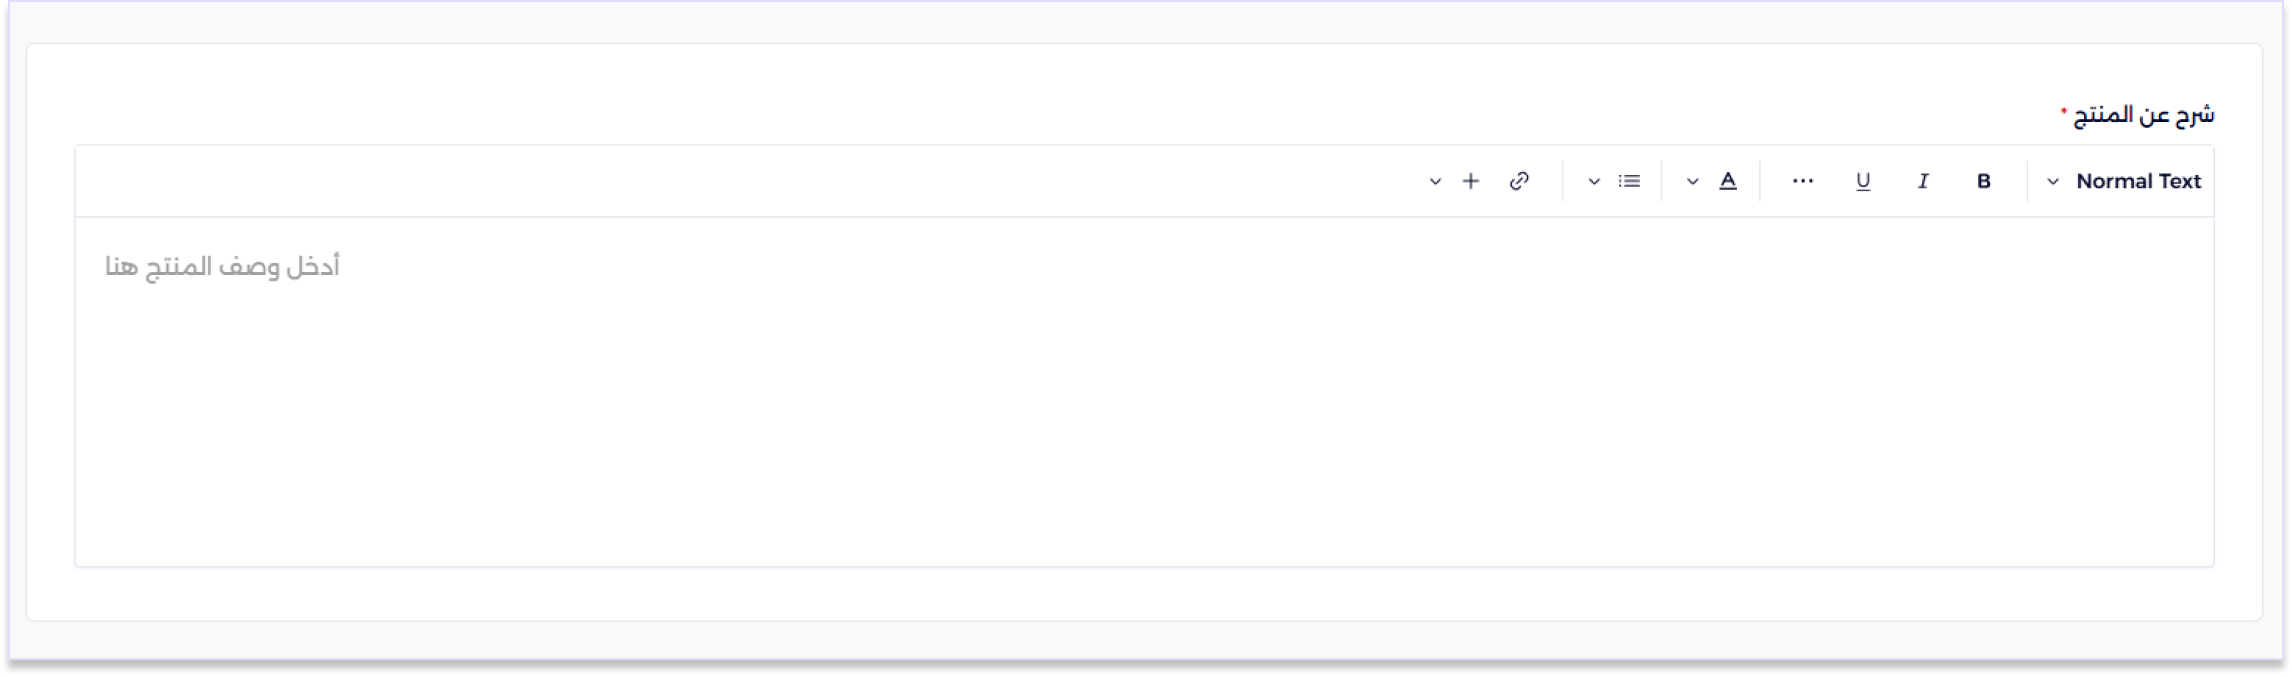
Task: Expand the list type dropdown chevron
Action: [1594, 182]
